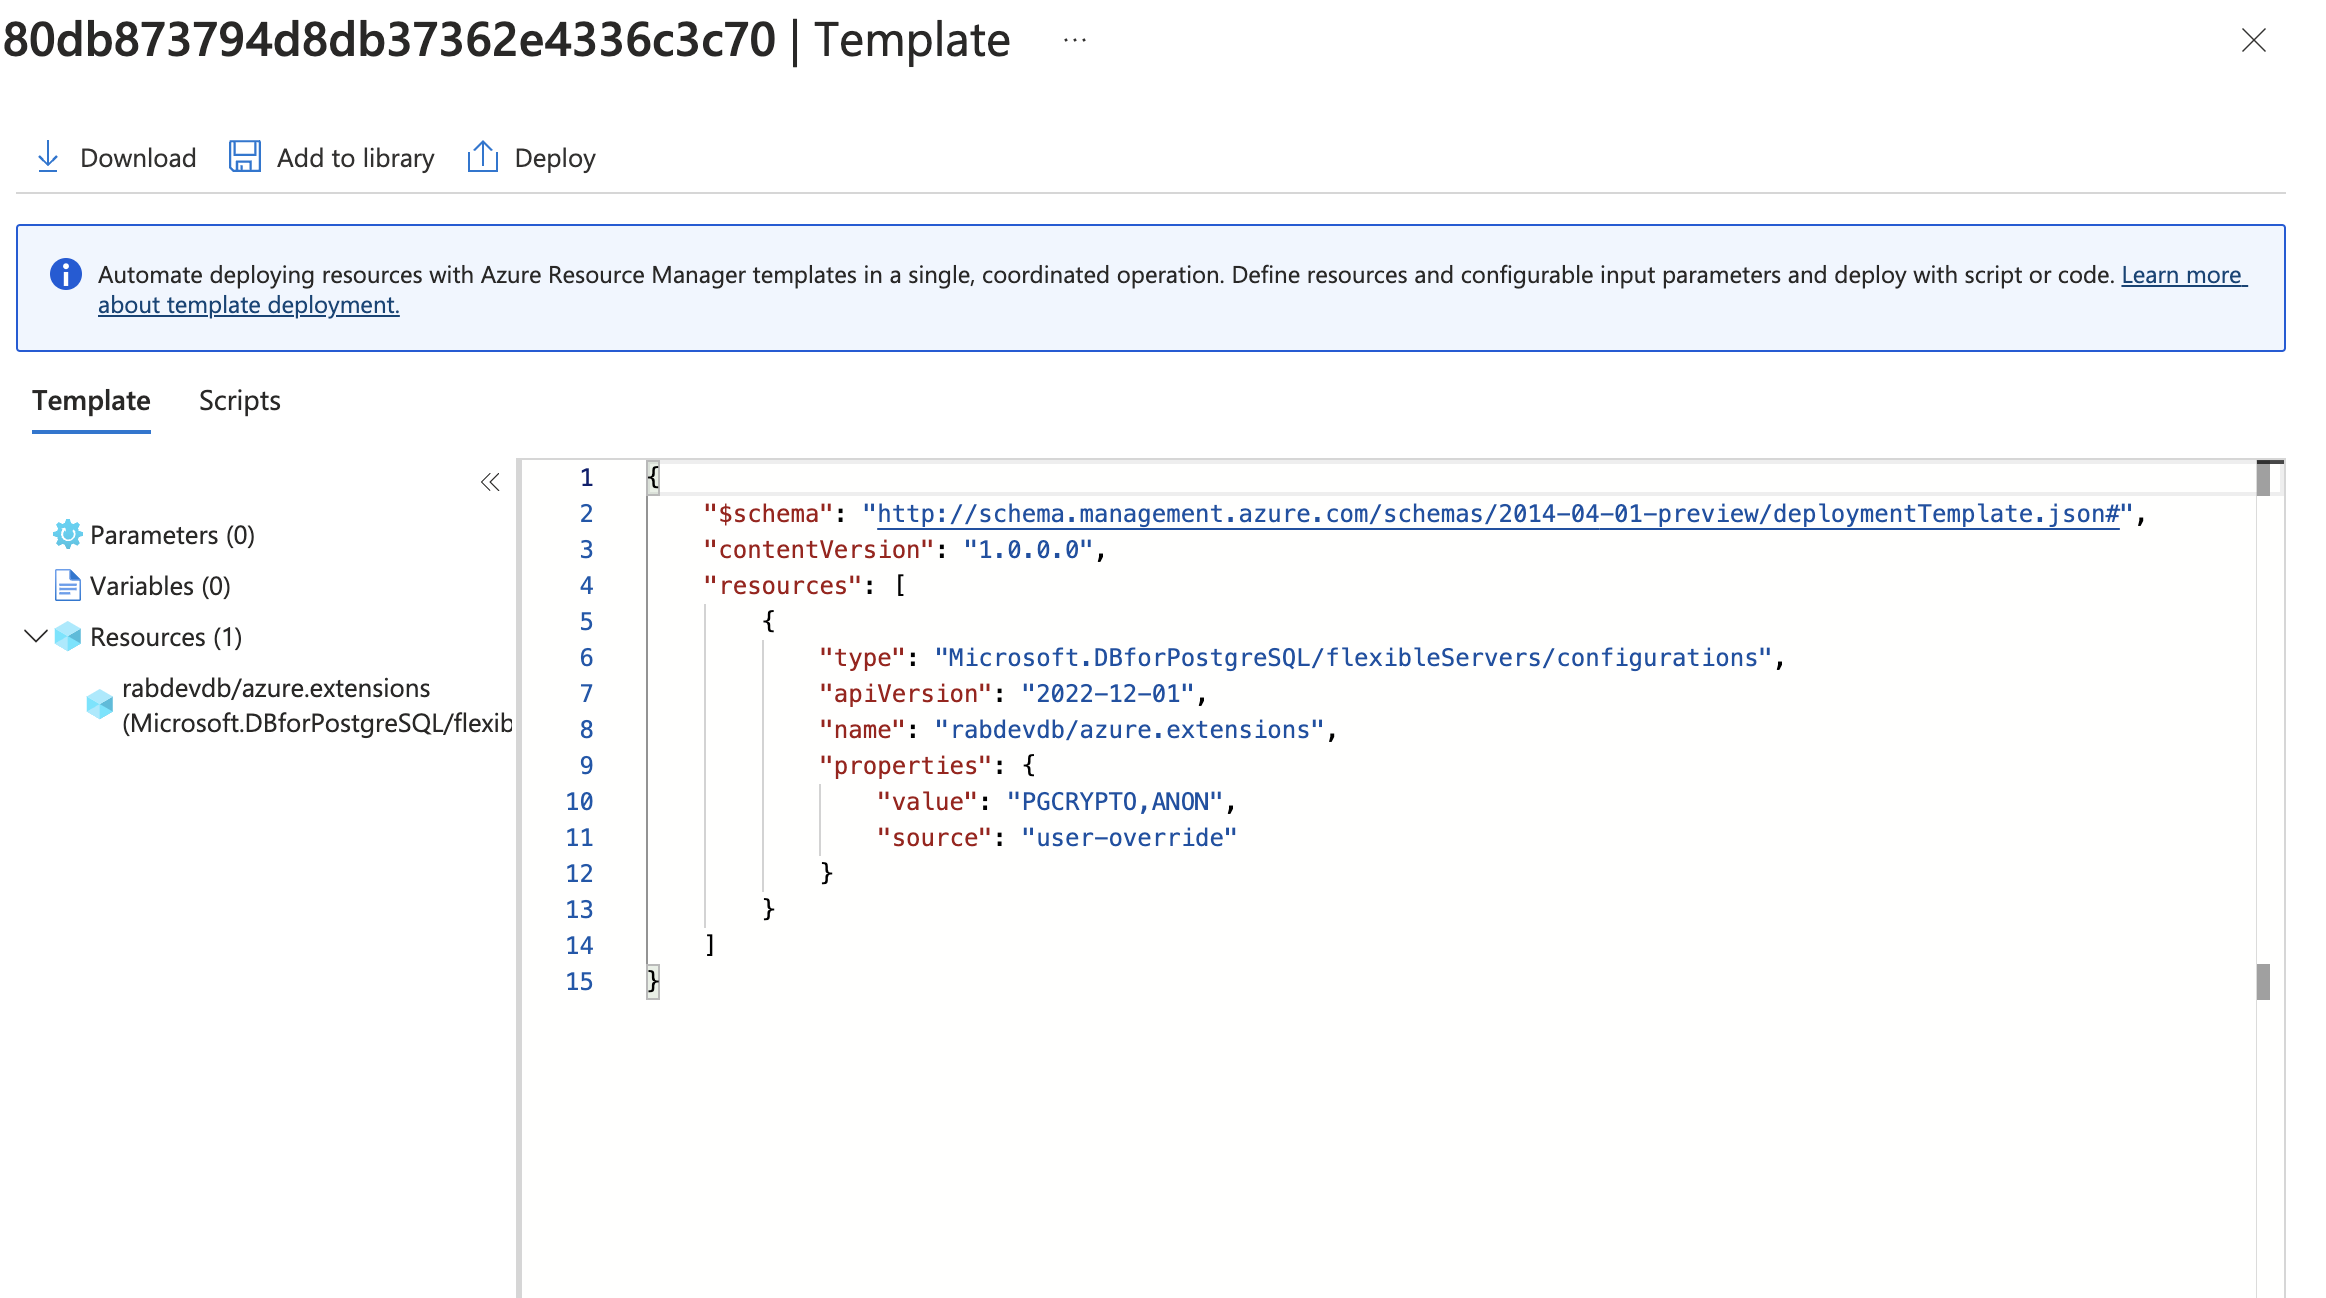Screen dimensions: 2326x1298
Task: Collapse the Resources tree node
Action: tap(36, 636)
